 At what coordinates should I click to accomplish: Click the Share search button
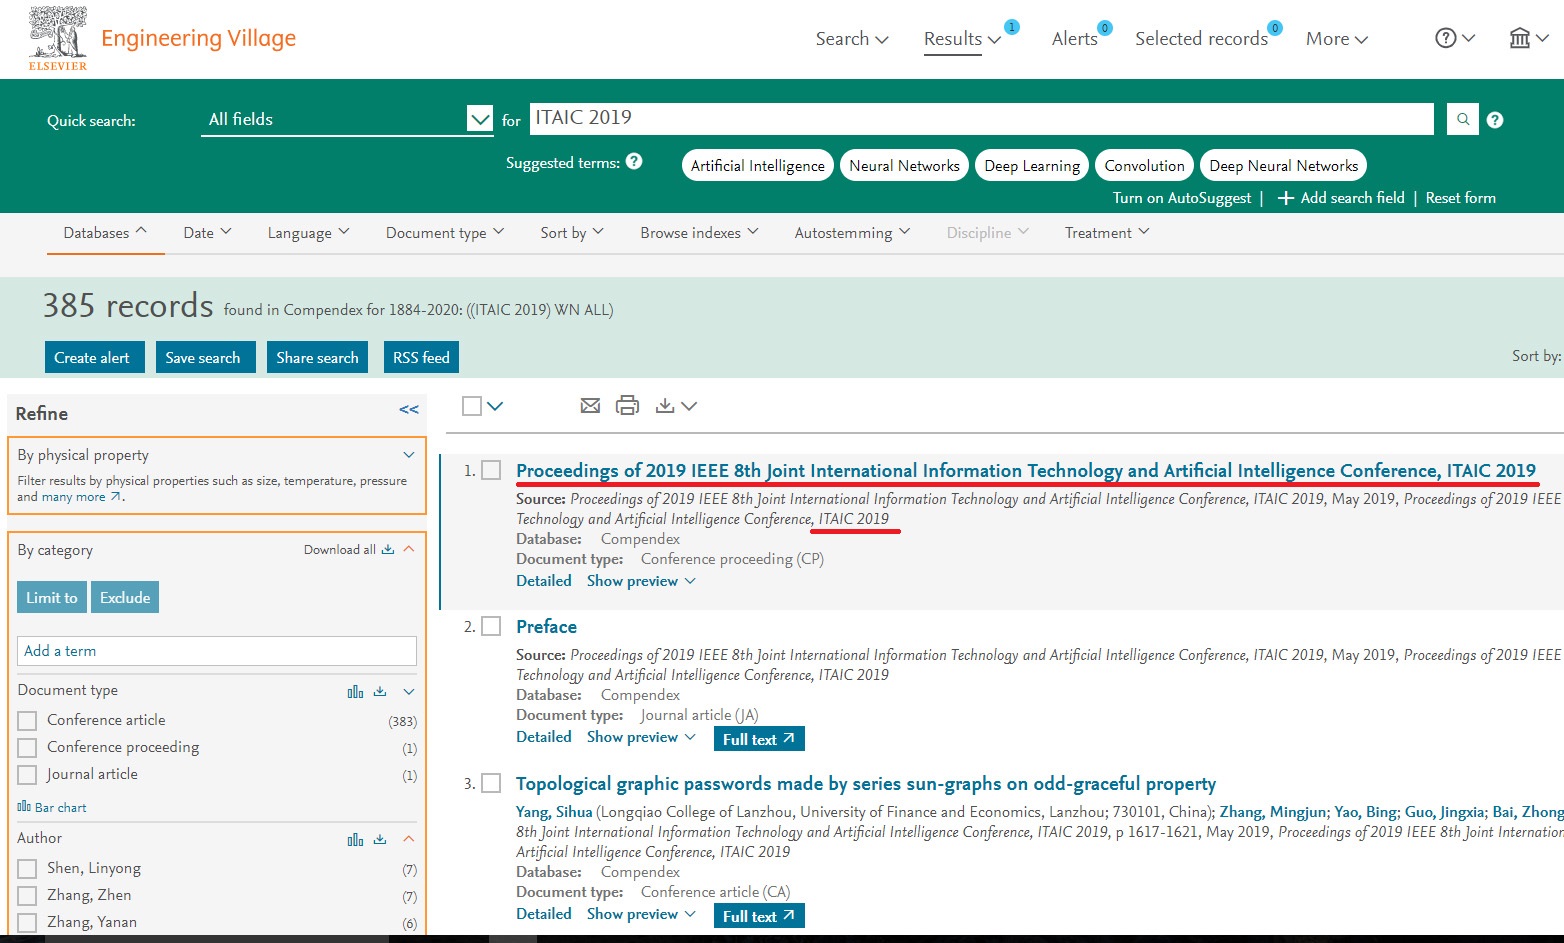tap(317, 357)
